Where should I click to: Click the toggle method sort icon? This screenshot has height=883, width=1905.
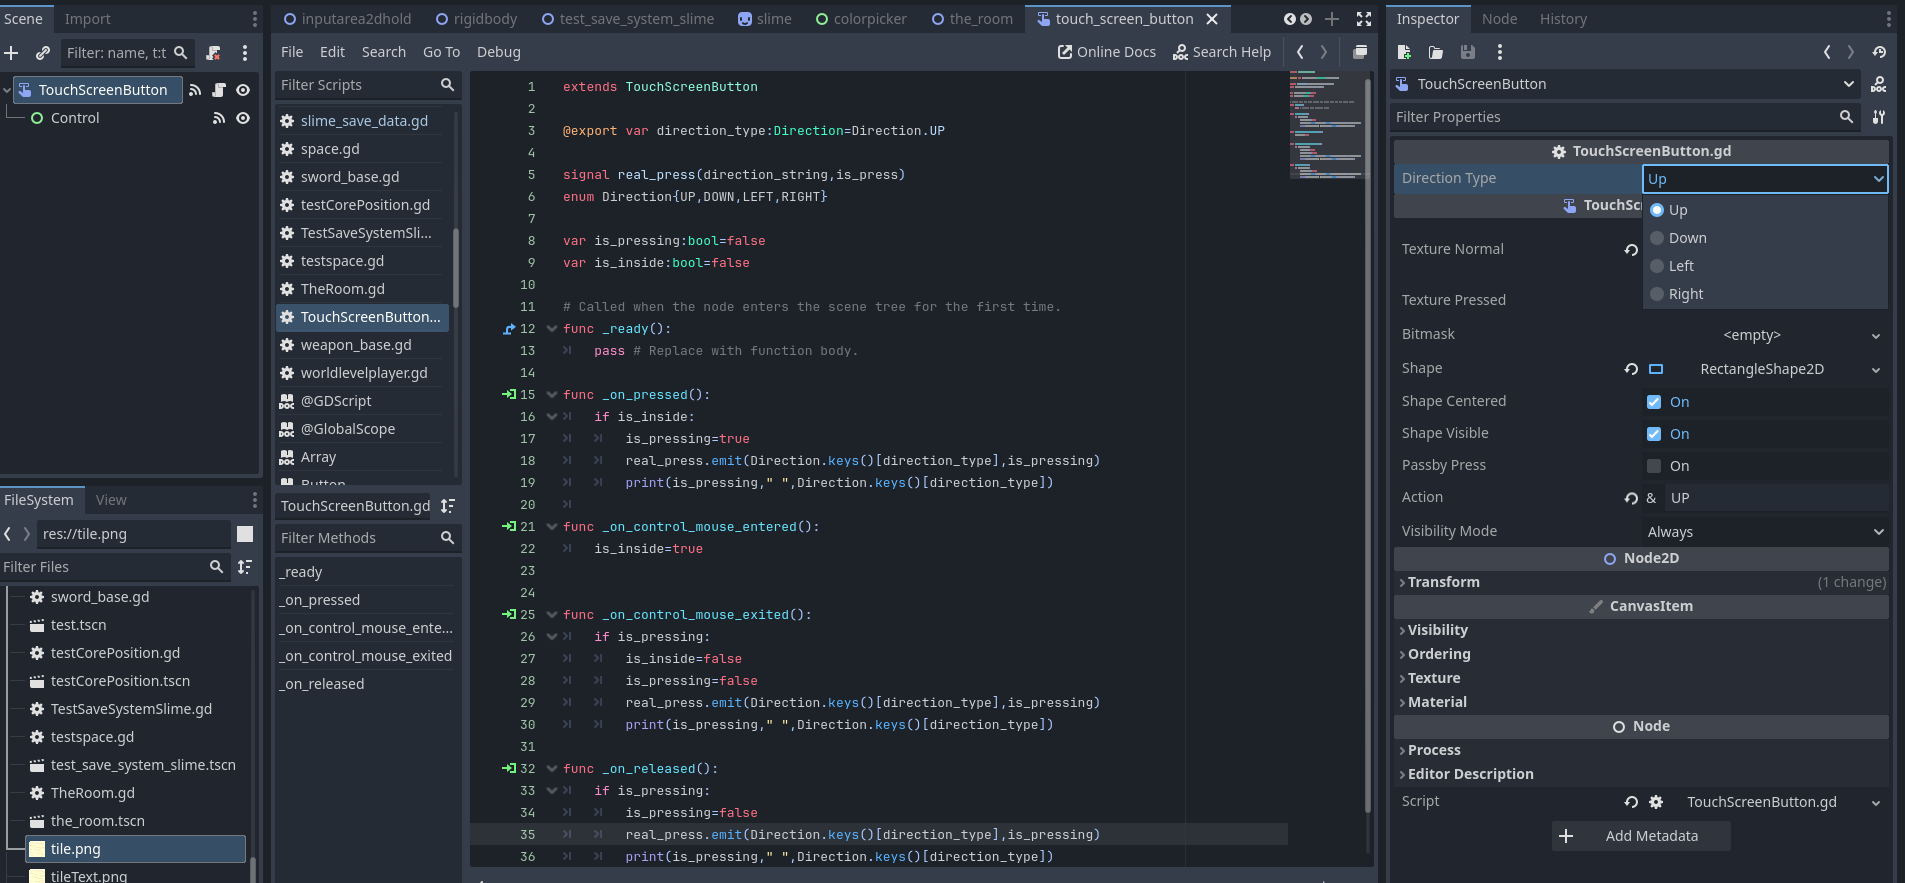point(448,506)
